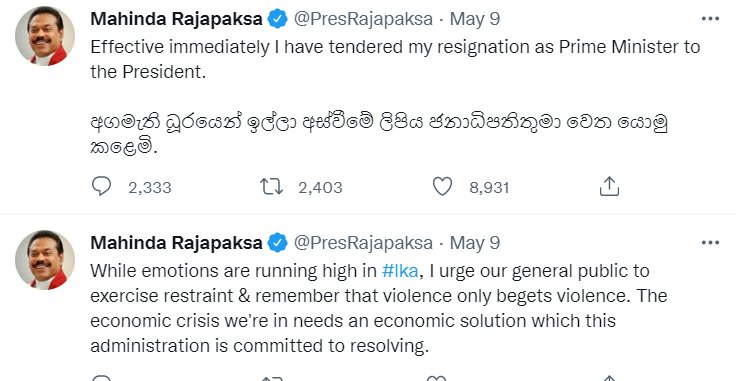Reply to the resignation tweet
The height and width of the screenshot is (381, 736).
point(101,186)
